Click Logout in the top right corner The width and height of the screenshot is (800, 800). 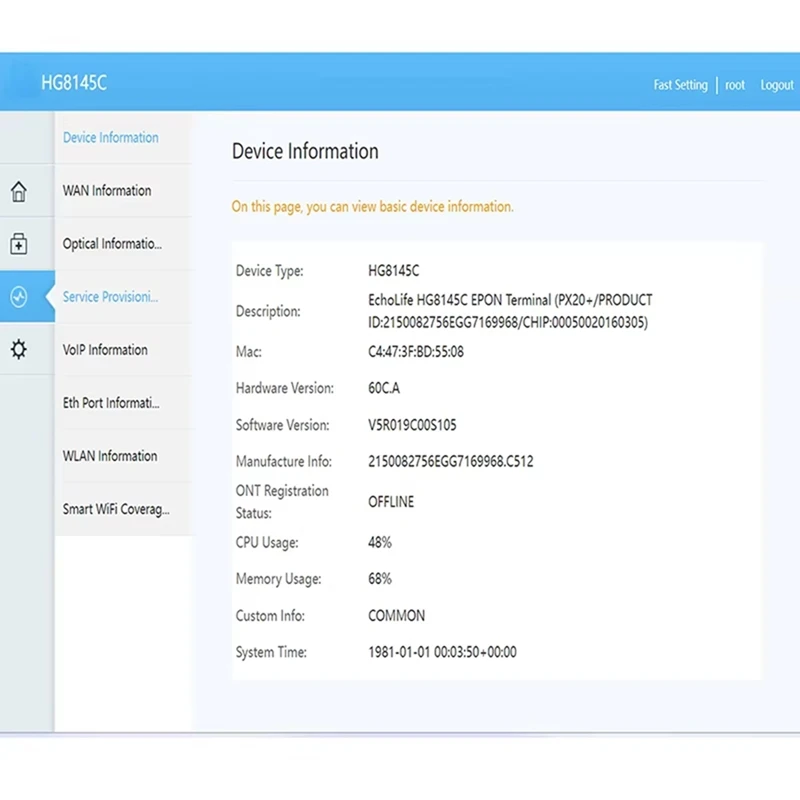[777, 85]
